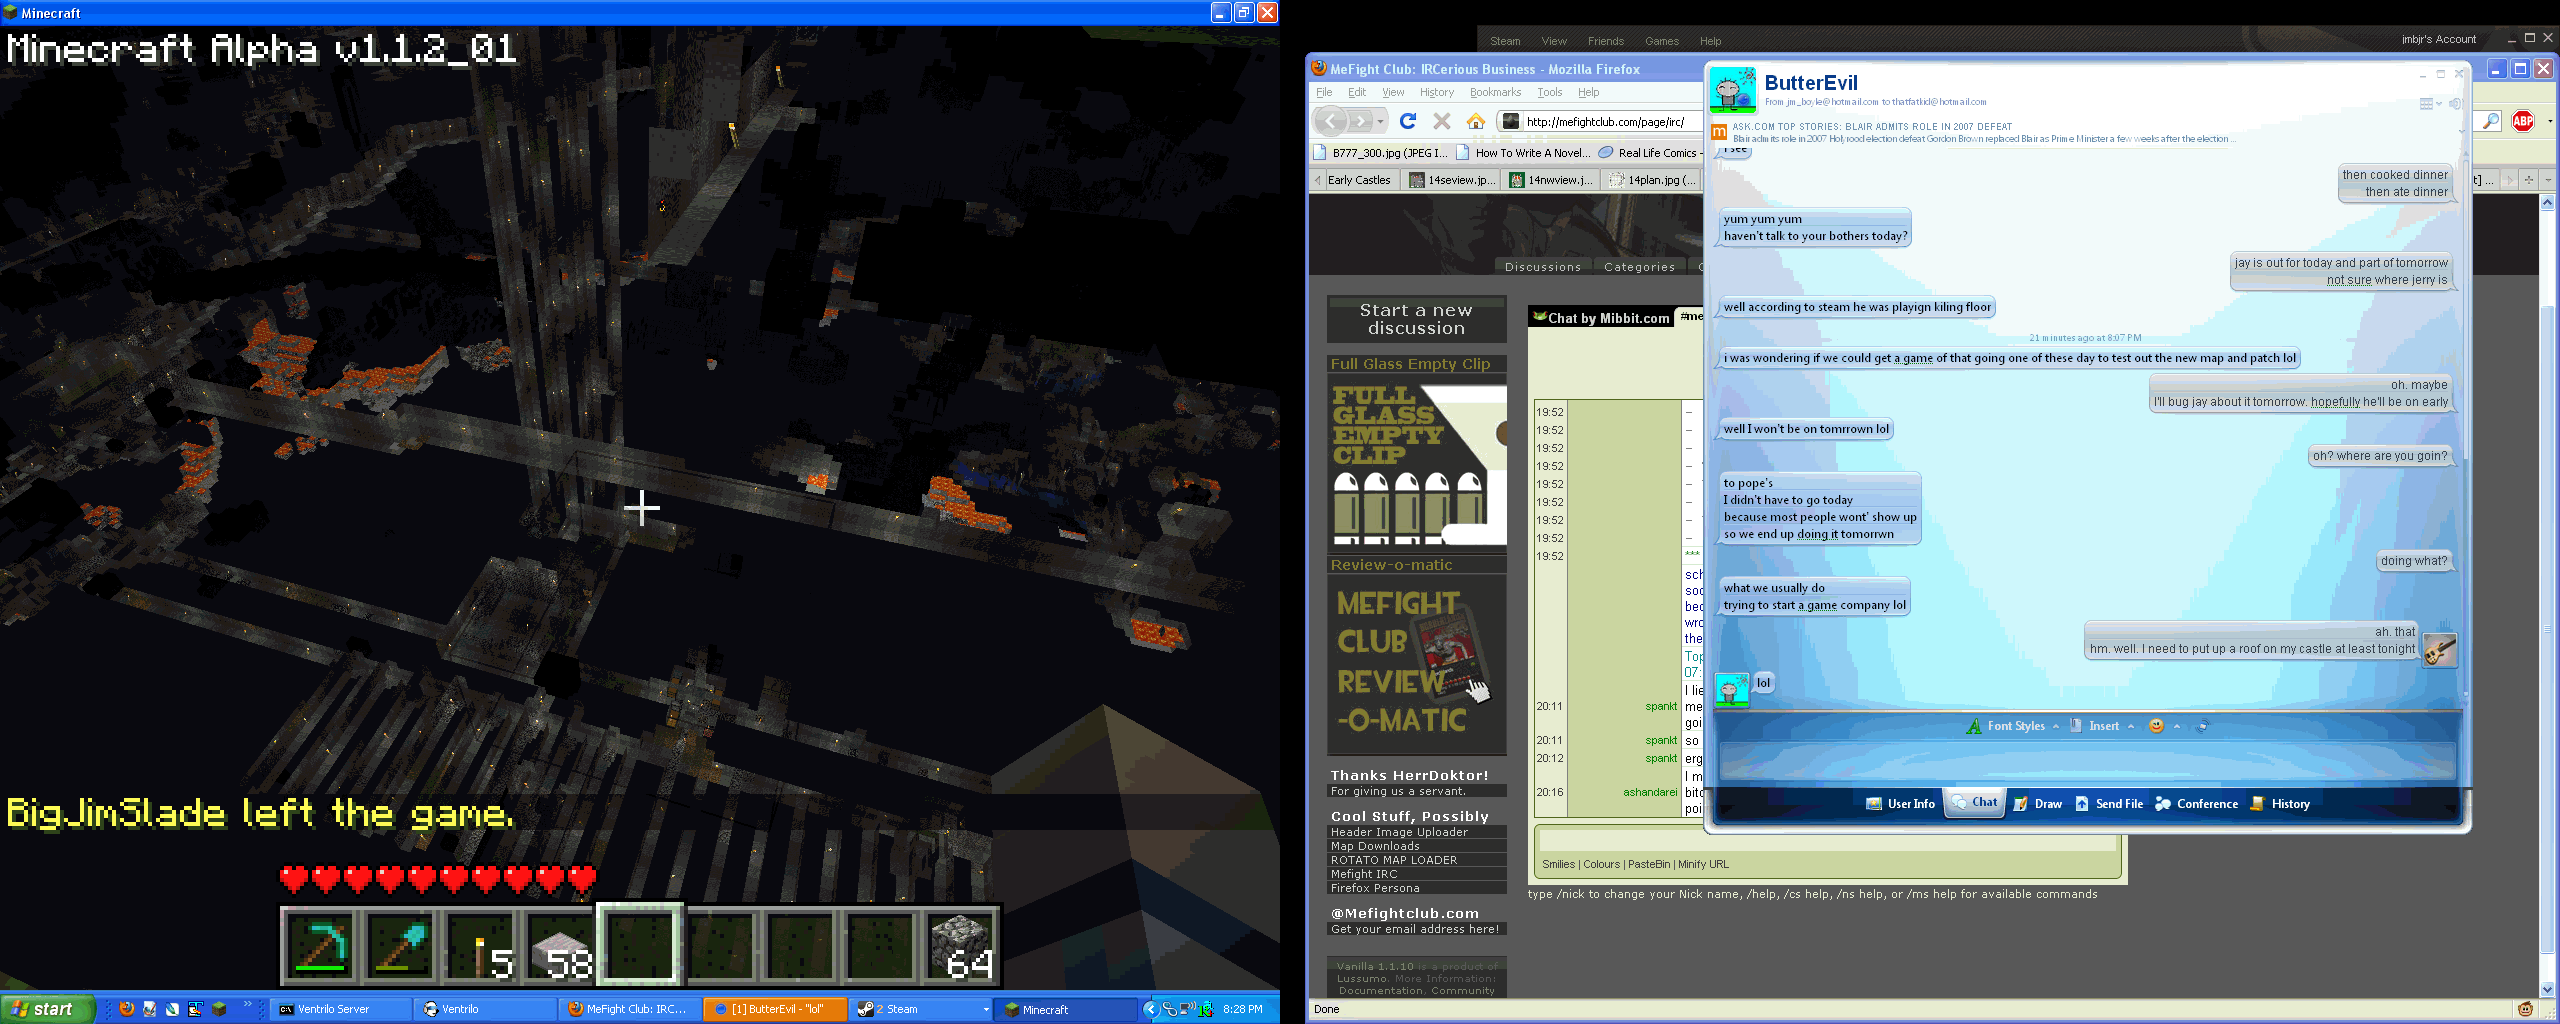The height and width of the screenshot is (1024, 2560).
Task: Open Font Styles in chat toolbar
Action: click(x=2012, y=726)
